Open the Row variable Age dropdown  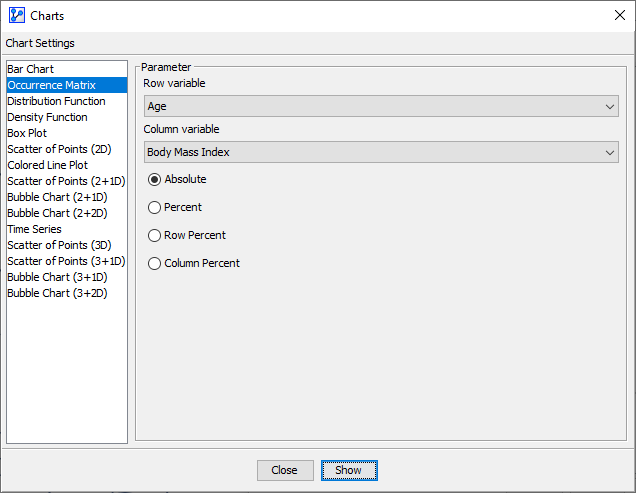click(x=380, y=106)
